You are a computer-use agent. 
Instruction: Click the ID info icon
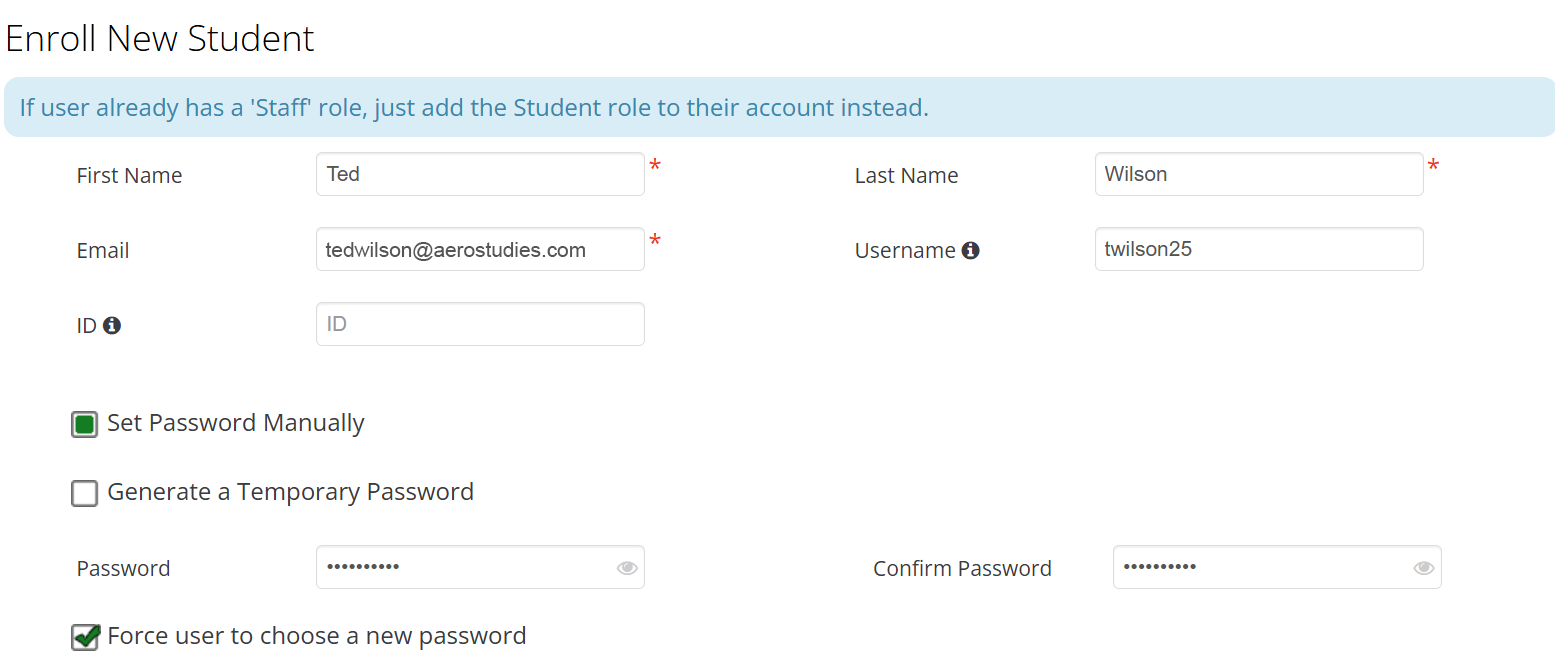pyautogui.click(x=112, y=326)
